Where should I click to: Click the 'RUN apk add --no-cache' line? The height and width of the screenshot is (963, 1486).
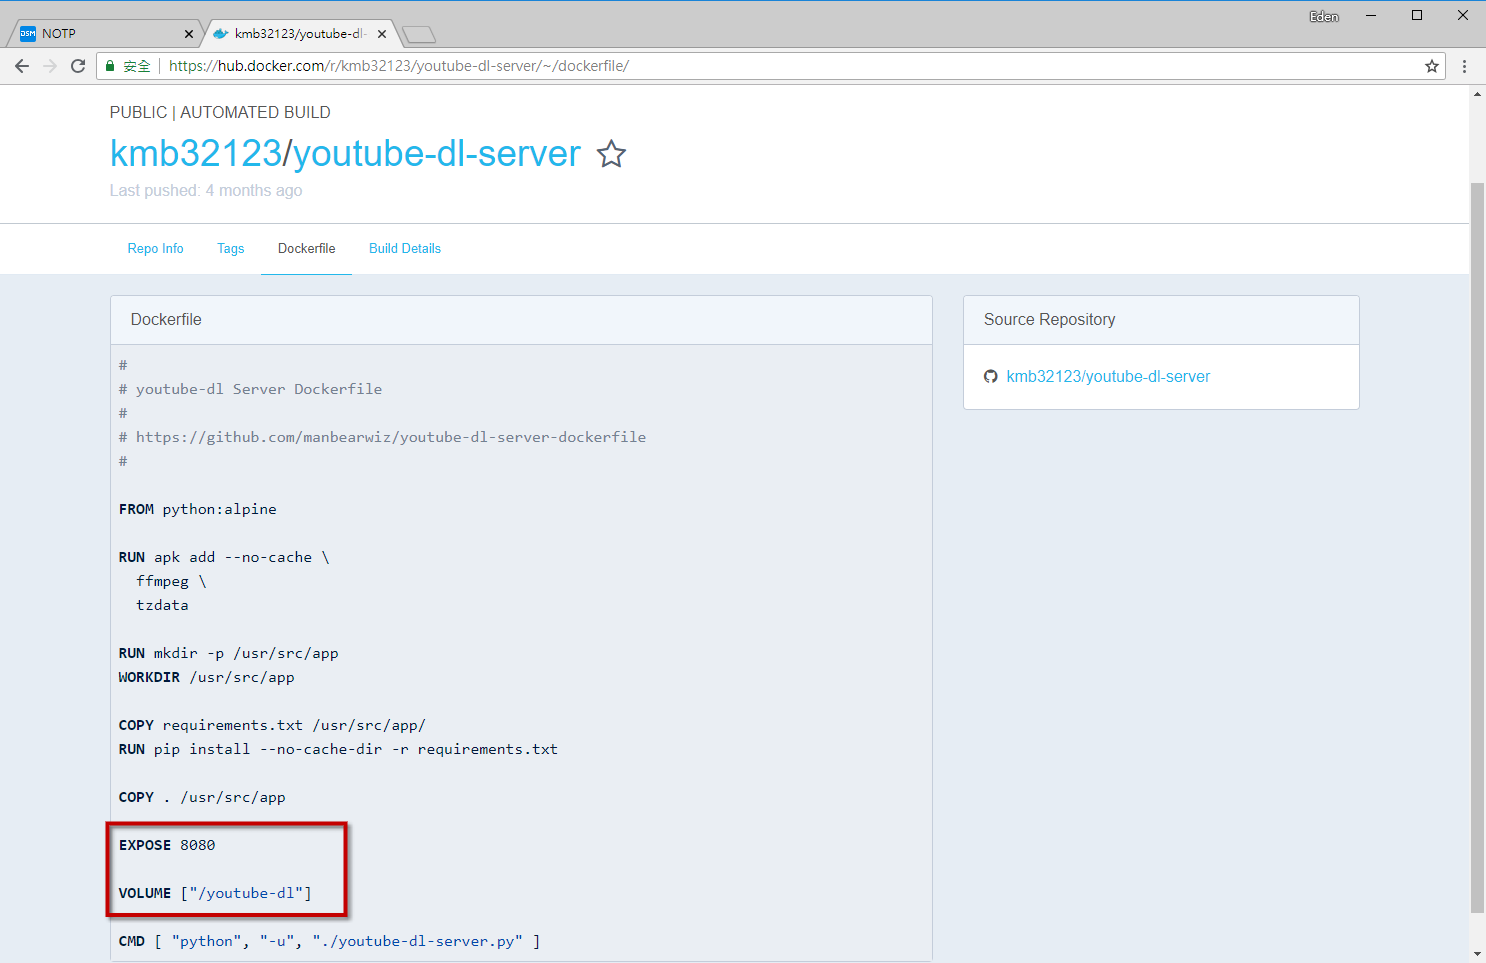(224, 557)
